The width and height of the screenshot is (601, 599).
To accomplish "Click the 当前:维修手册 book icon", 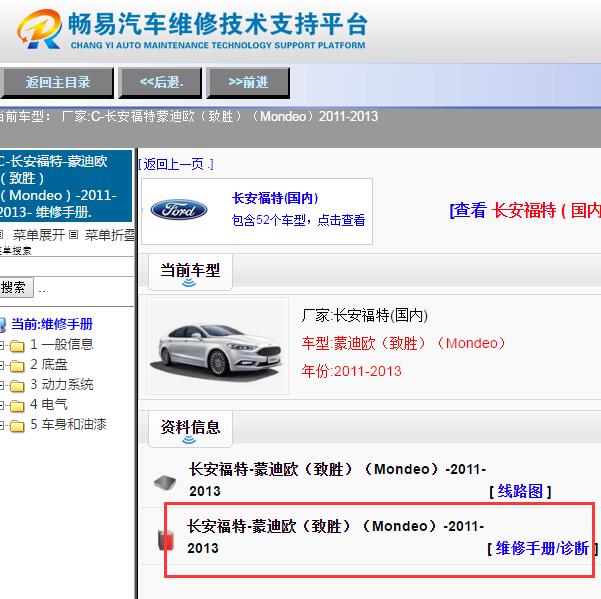I will [2, 325].
